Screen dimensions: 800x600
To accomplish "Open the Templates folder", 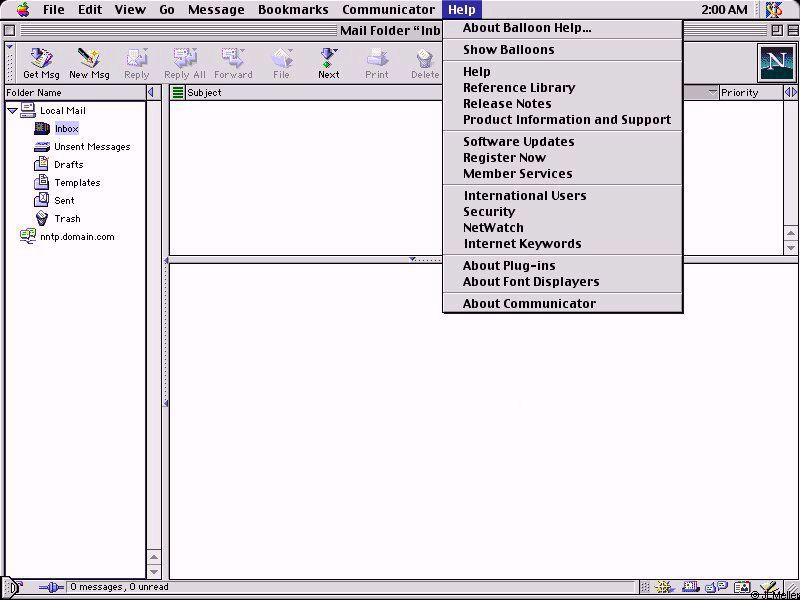I will (77, 183).
